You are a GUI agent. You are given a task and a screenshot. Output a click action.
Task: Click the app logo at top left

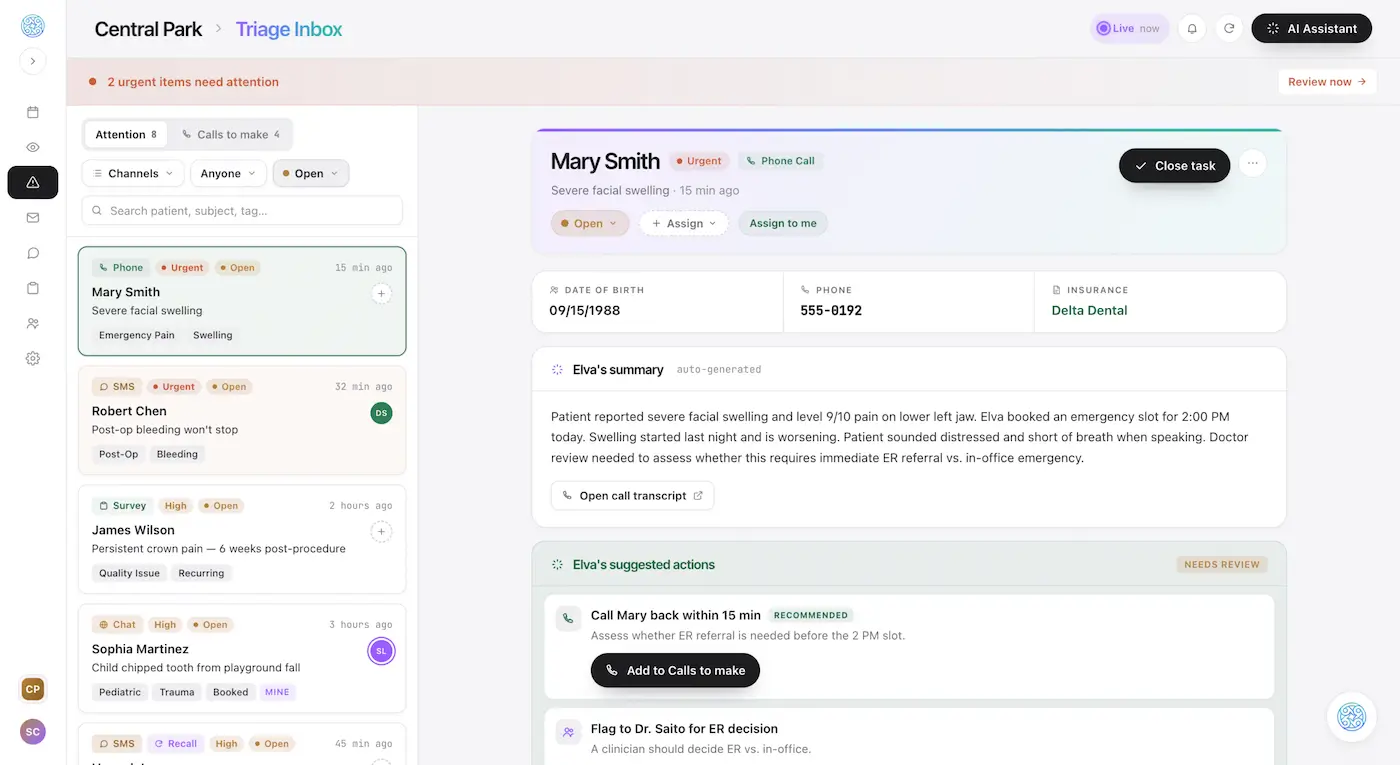click(x=32, y=26)
